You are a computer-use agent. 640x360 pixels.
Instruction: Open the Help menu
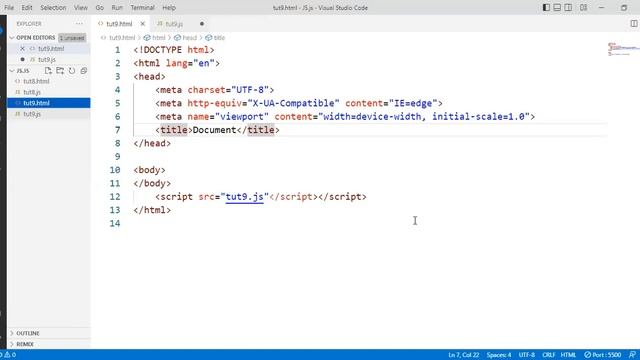pyautogui.click(x=169, y=7)
